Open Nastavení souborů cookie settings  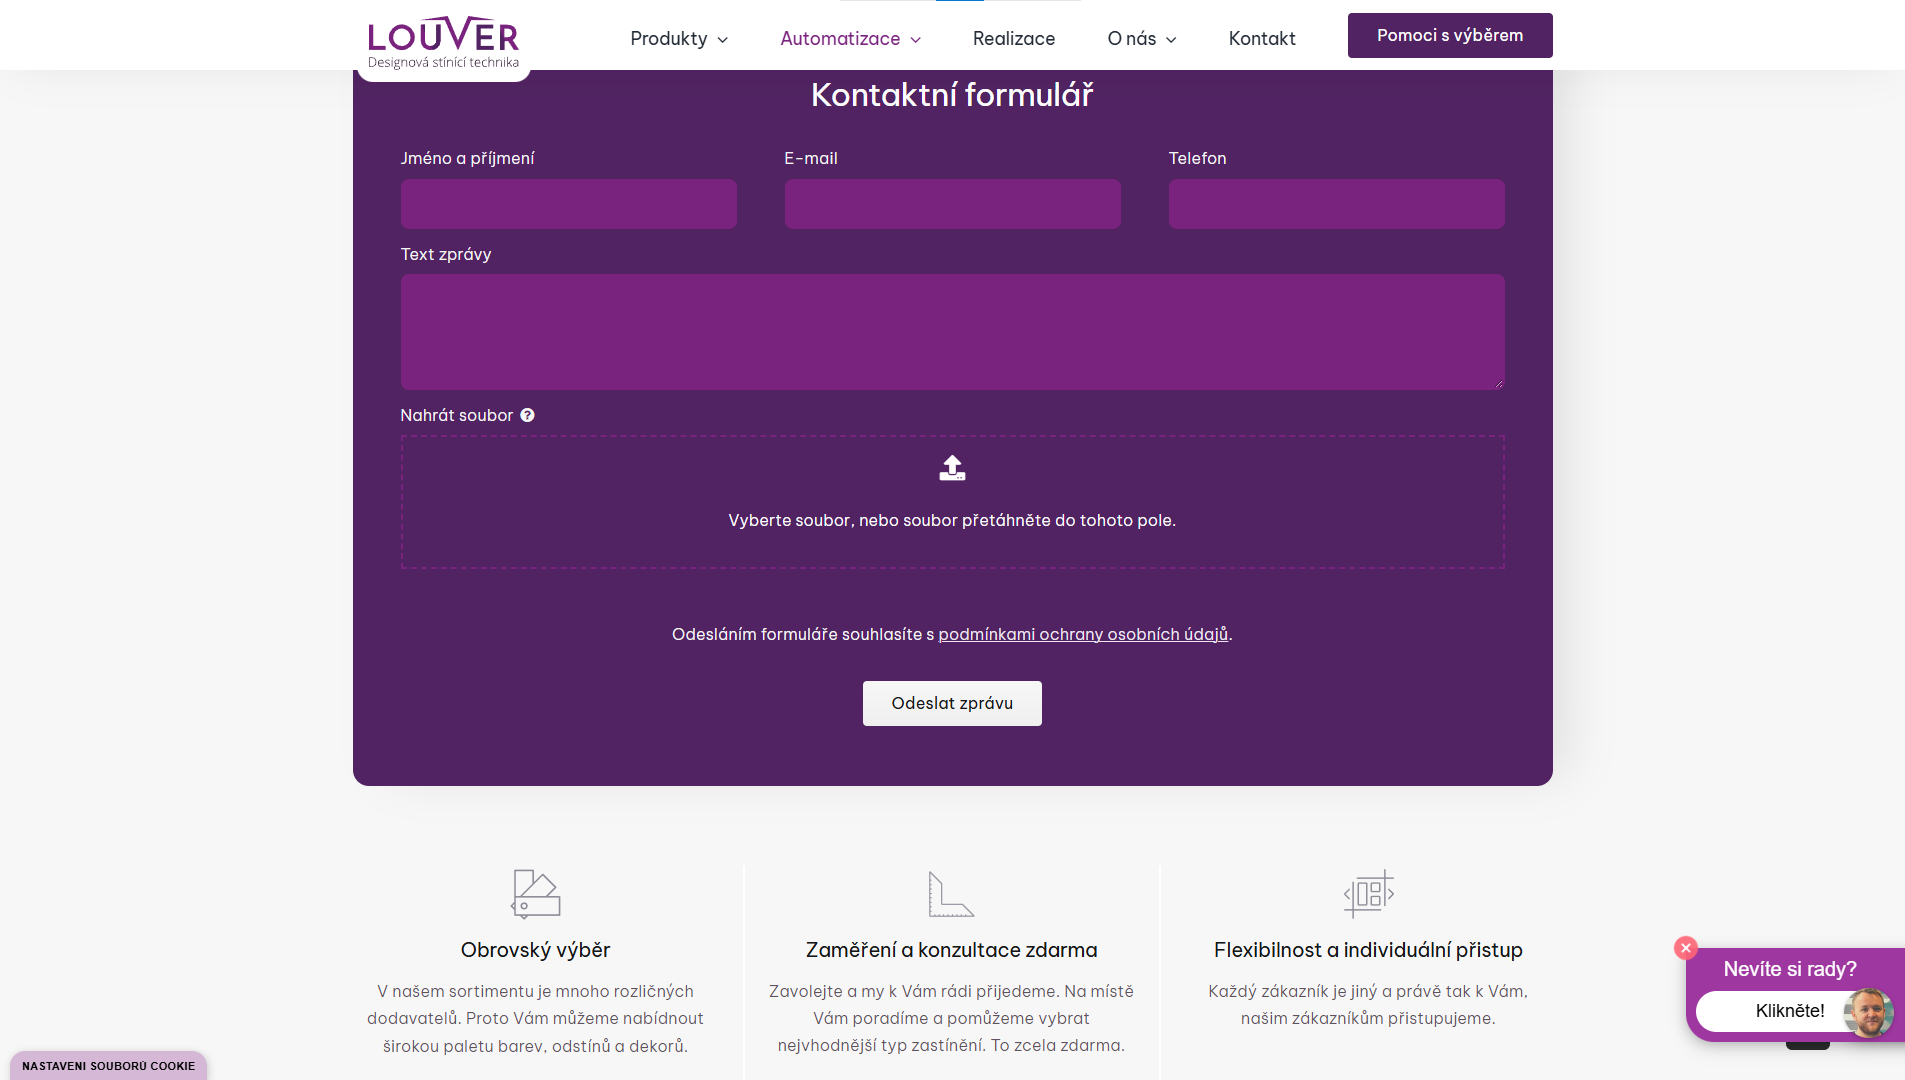108,1066
